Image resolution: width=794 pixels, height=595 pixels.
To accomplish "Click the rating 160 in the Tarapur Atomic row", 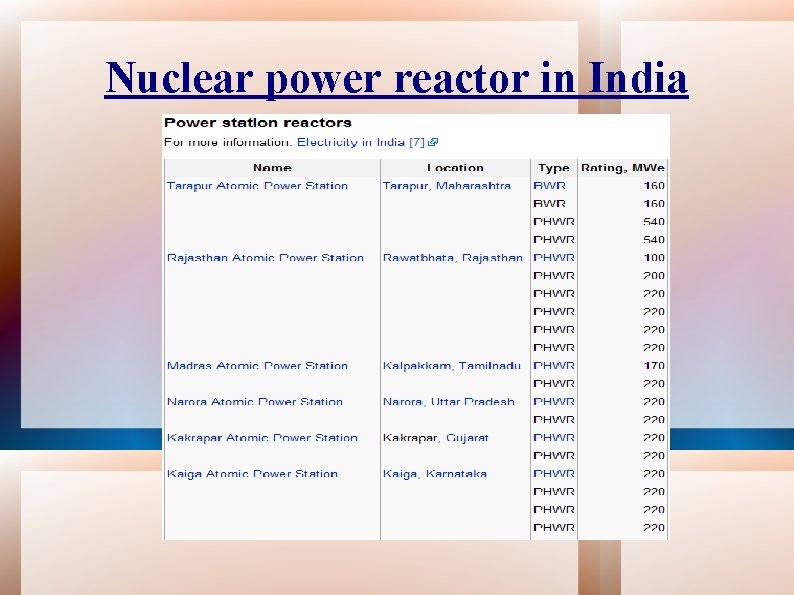I will (654, 186).
